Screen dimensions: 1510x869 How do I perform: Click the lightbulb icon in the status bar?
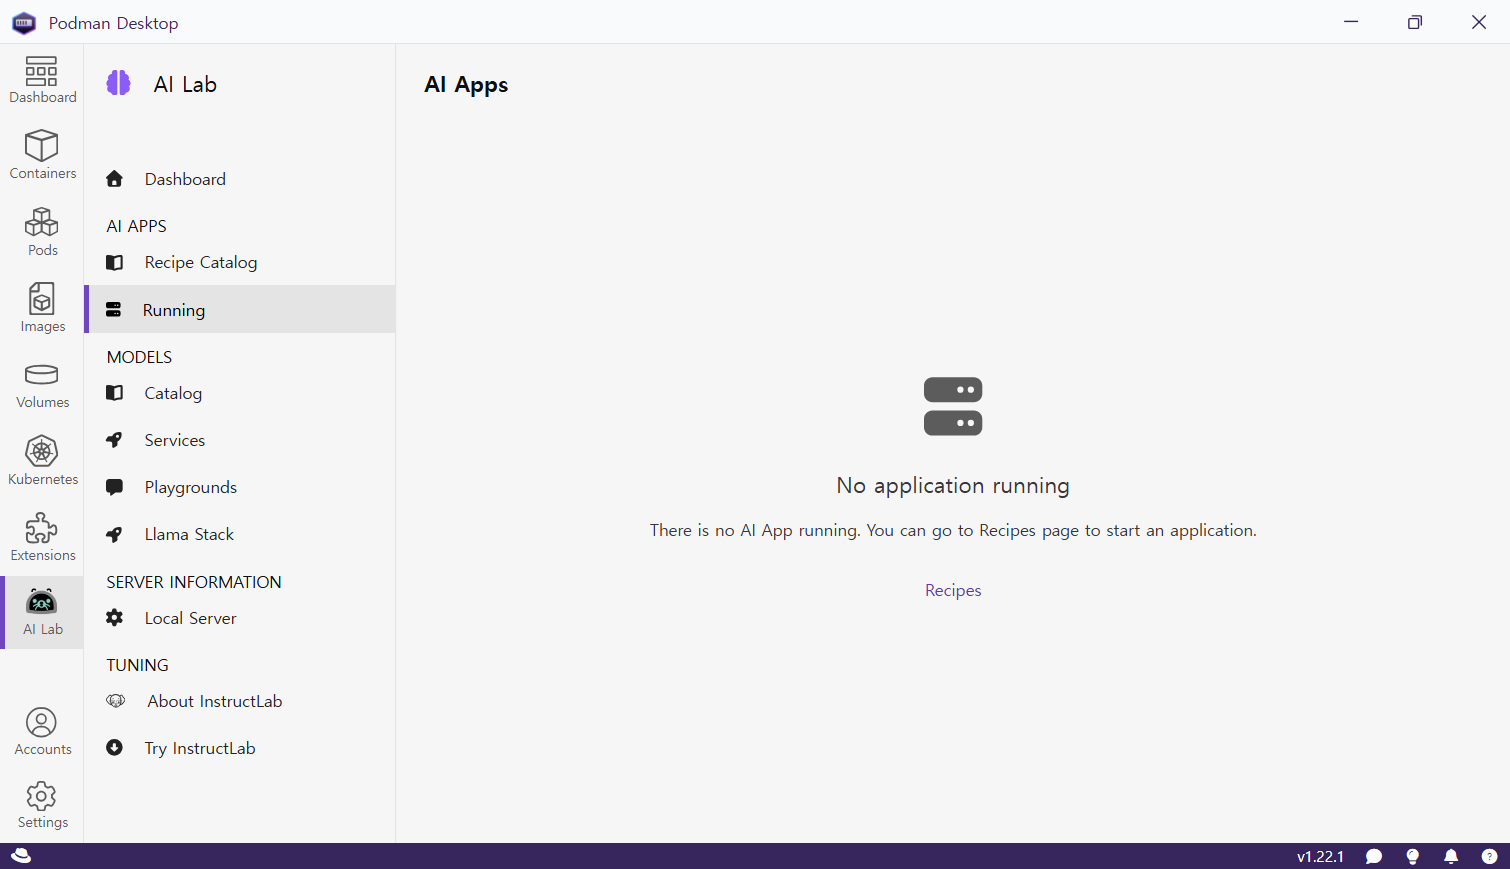[1412, 857]
